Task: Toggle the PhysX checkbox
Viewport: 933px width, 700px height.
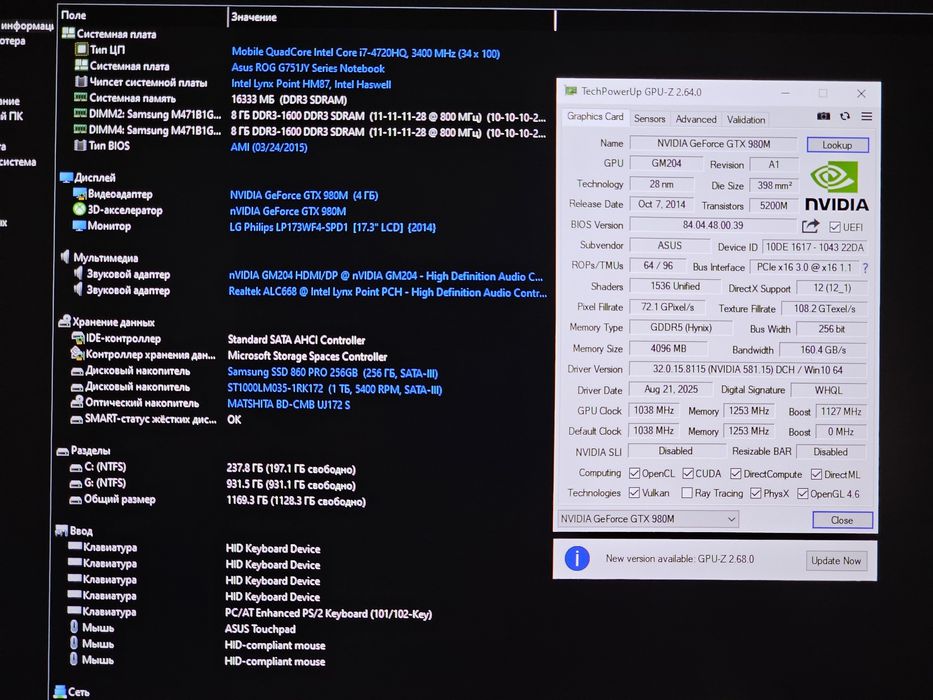Action: click(756, 493)
